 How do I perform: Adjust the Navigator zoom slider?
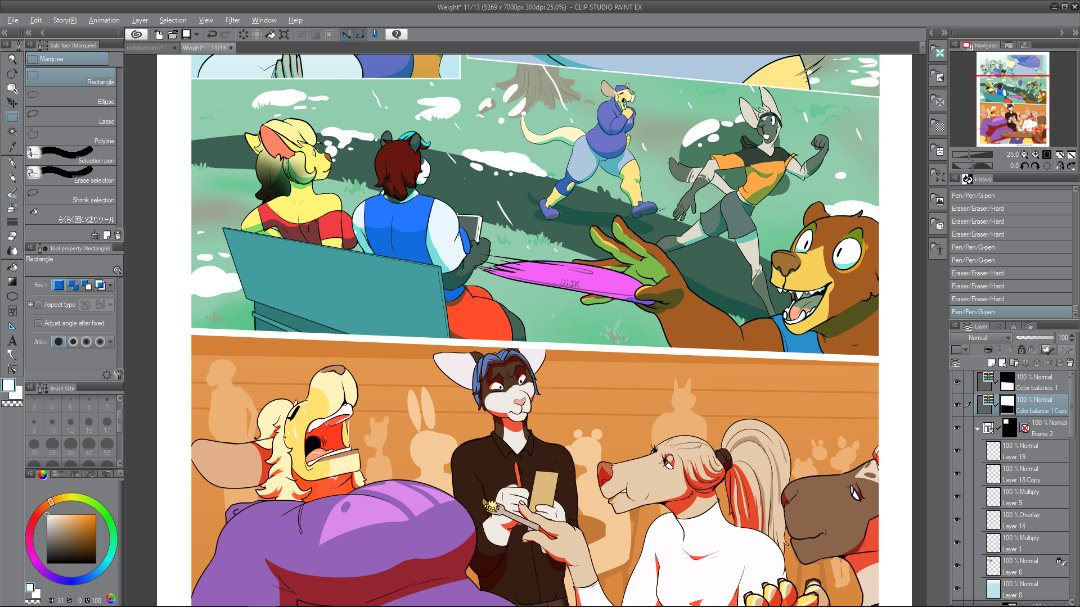975,154
